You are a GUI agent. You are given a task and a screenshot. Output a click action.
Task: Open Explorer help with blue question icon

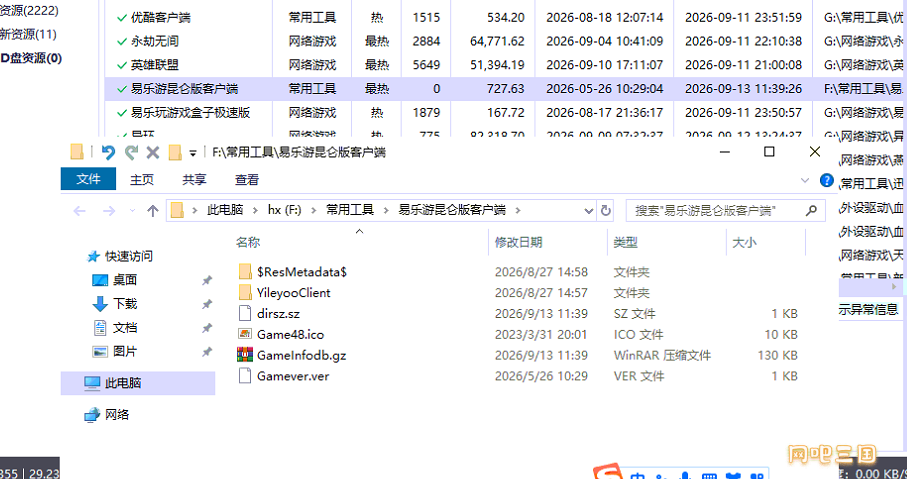click(x=827, y=180)
